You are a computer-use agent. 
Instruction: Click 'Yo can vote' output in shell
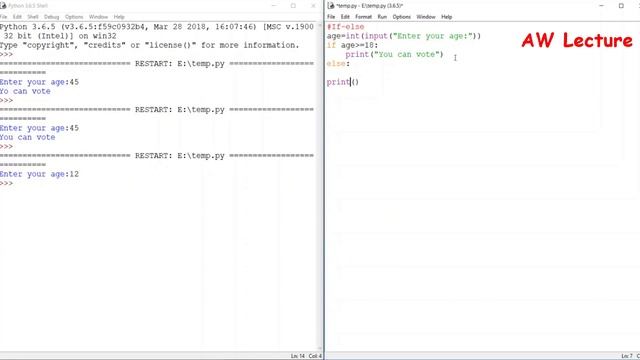[x=25, y=91]
